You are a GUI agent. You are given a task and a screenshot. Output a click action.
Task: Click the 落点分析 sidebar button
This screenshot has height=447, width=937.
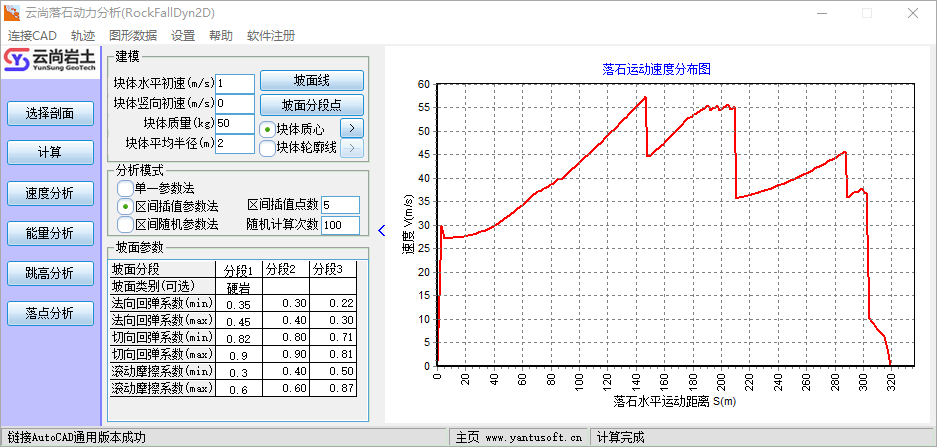[x=50, y=313]
